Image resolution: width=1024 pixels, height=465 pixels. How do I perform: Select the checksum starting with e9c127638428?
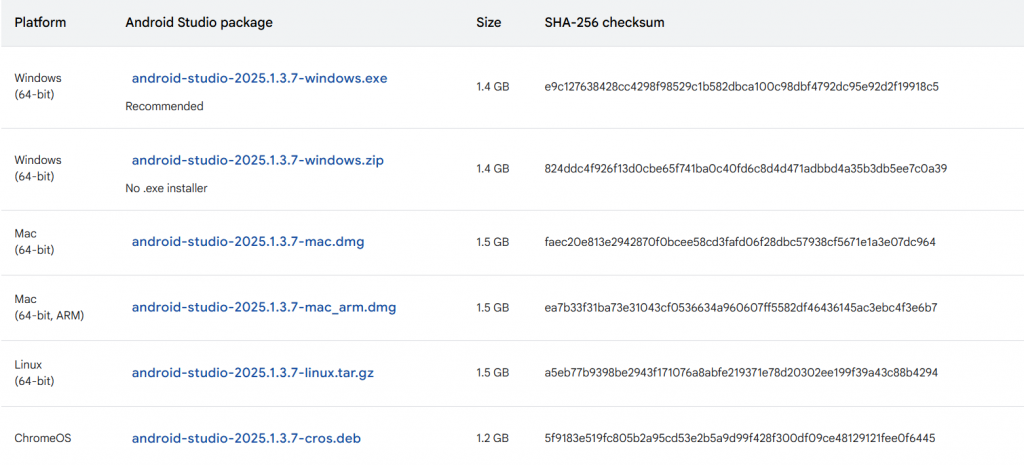741,86
